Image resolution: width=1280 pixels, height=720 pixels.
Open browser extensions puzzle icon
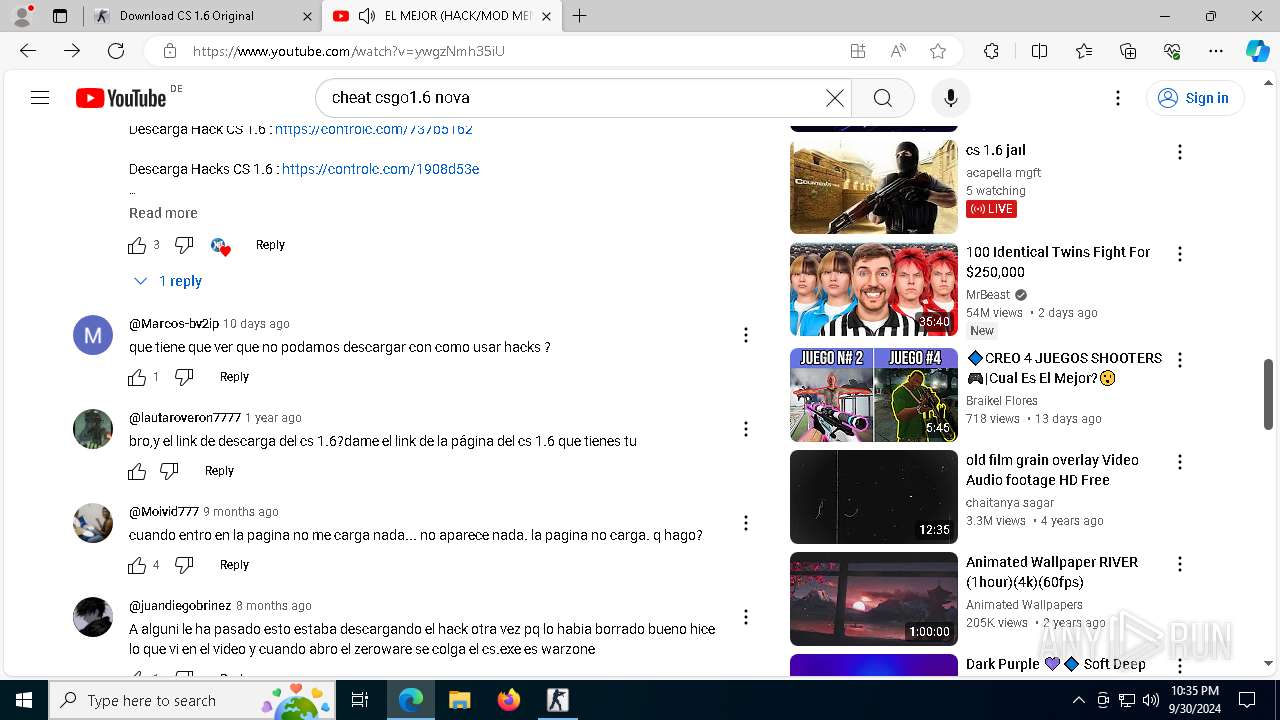pos(991,51)
